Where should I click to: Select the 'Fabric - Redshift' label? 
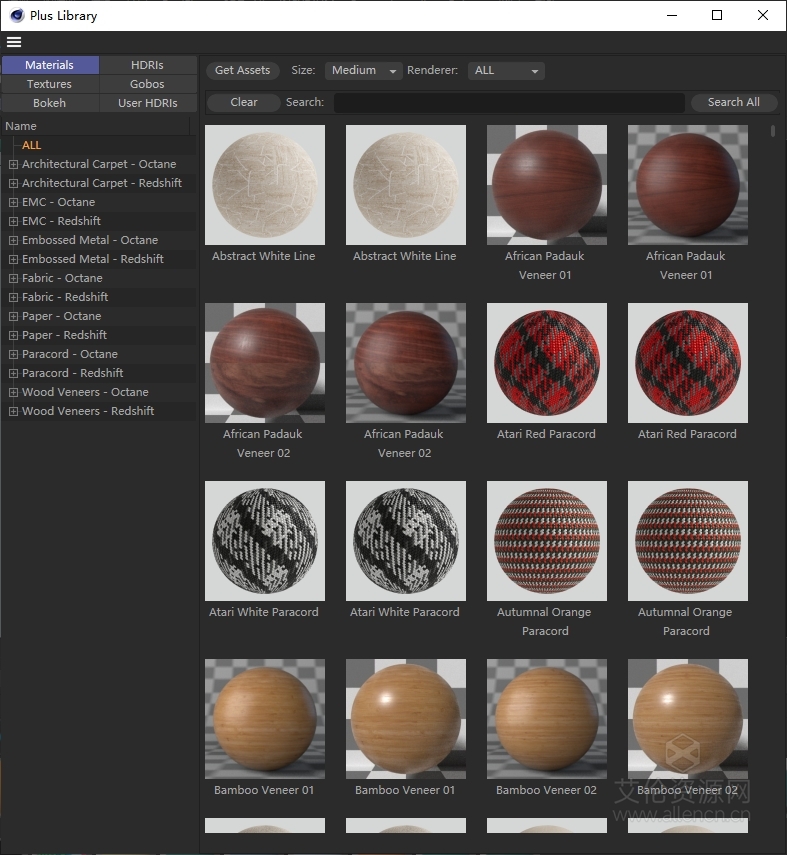tap(65, 297)
